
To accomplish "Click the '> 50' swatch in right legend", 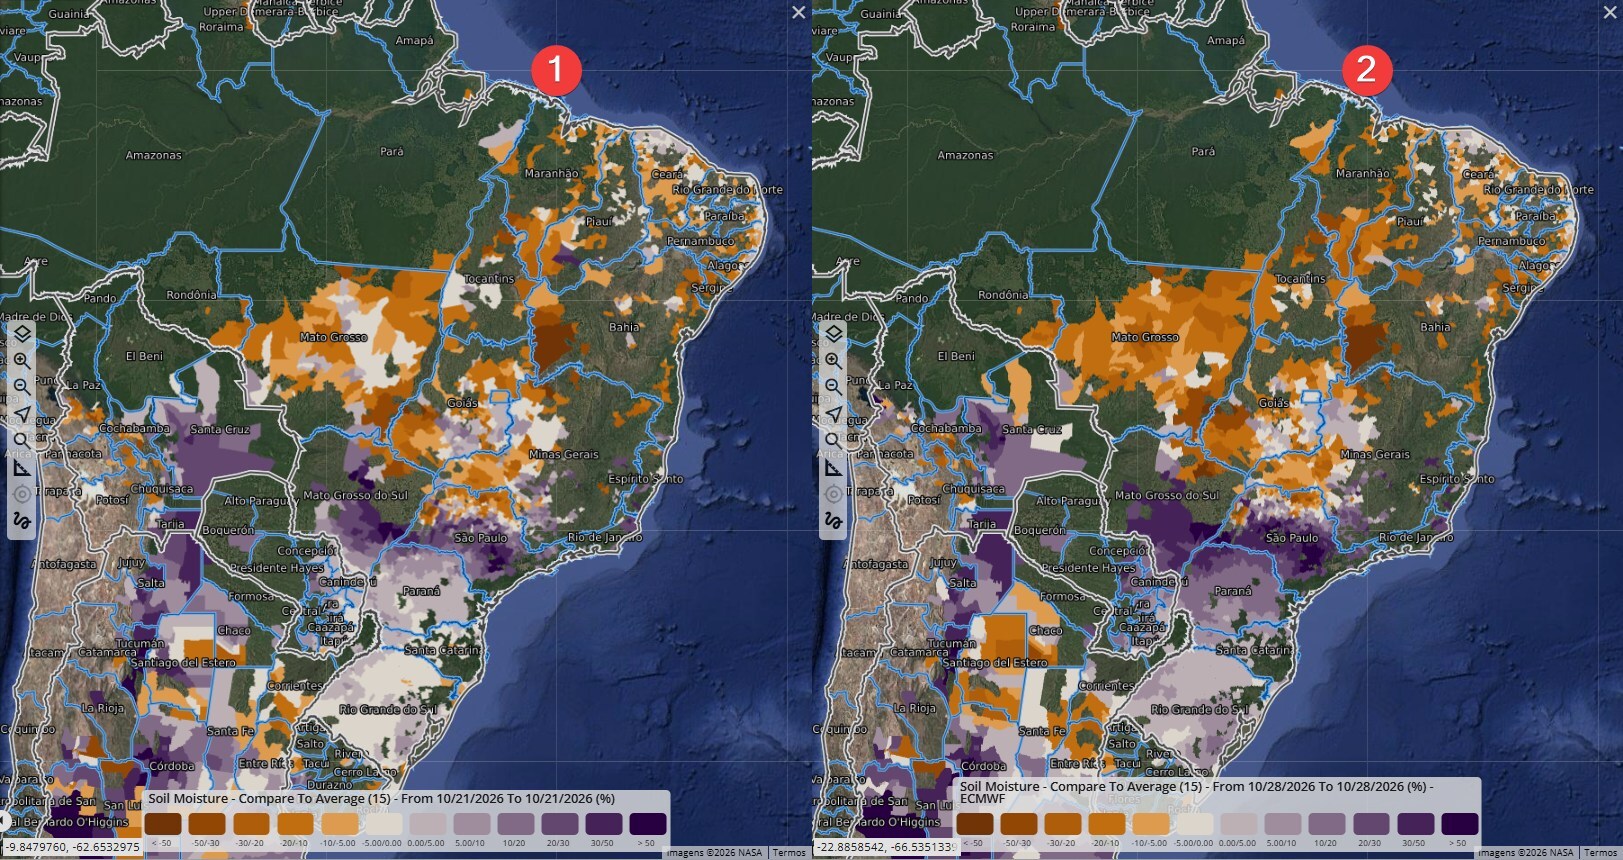I will 1460,824.
